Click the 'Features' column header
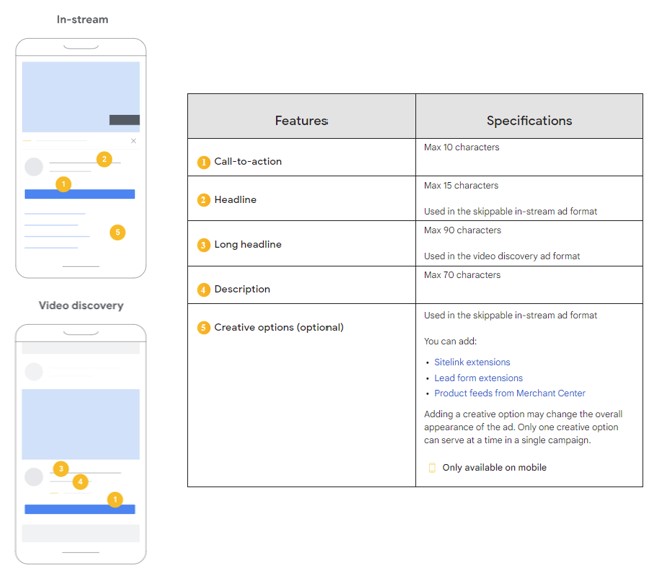Image resolution: width=652 pixels, height=576 pixels. tap(301, 121)
